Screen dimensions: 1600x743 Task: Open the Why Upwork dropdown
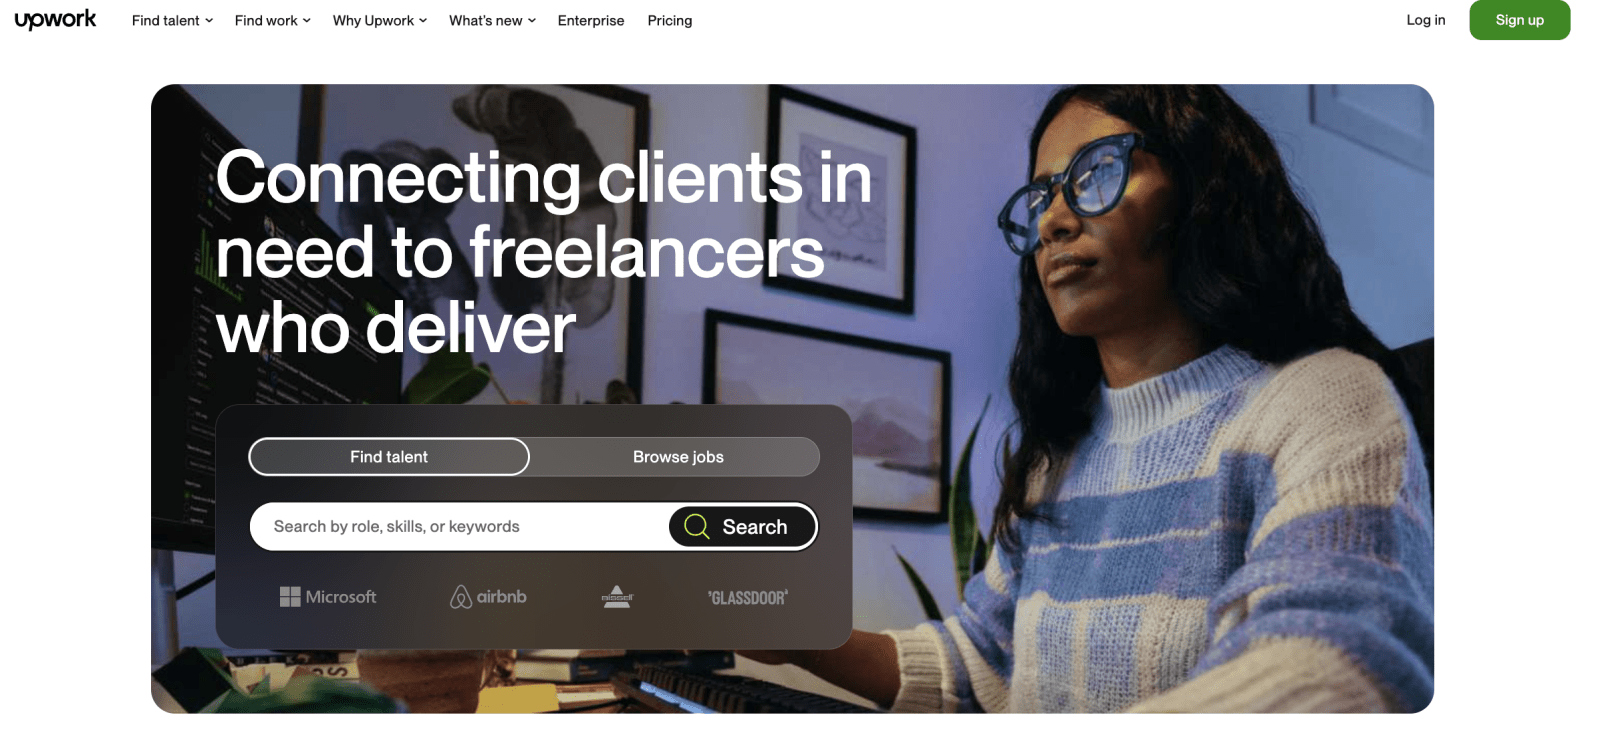tap(380, 20)
